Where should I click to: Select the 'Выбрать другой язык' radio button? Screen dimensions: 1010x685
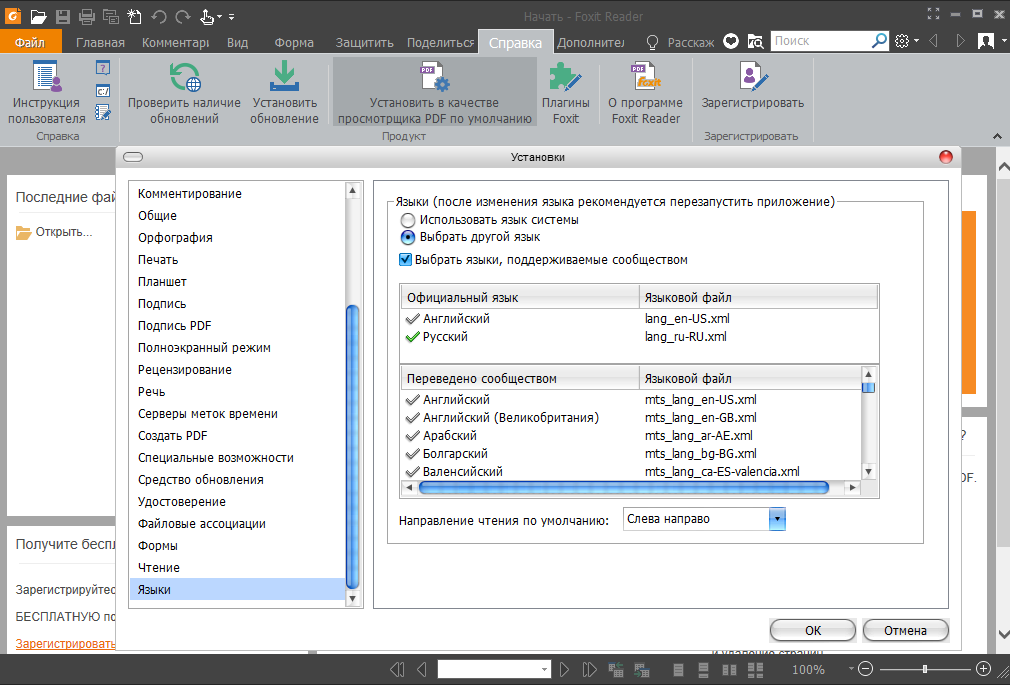[x=408, y=237]
